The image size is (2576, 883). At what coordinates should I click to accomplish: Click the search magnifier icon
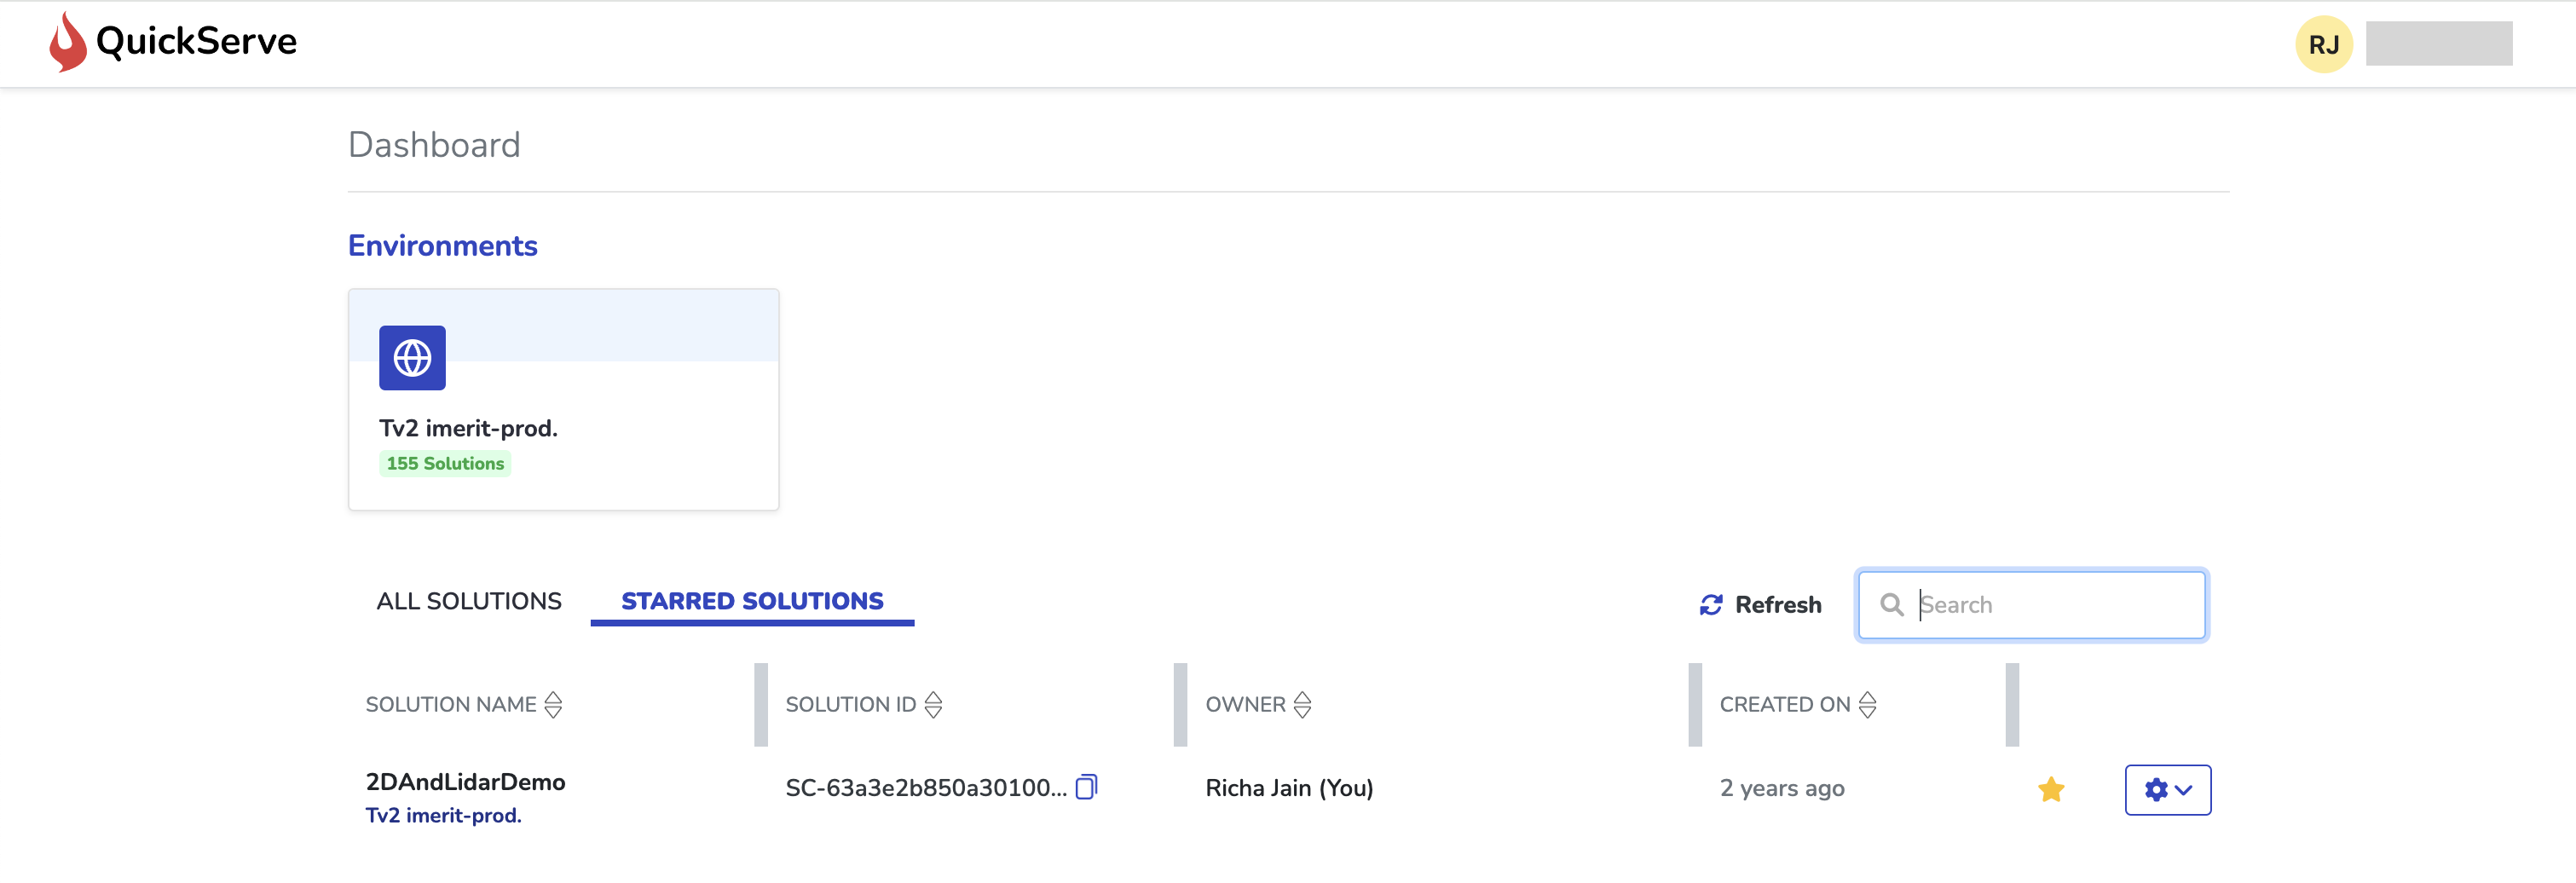1891,605
